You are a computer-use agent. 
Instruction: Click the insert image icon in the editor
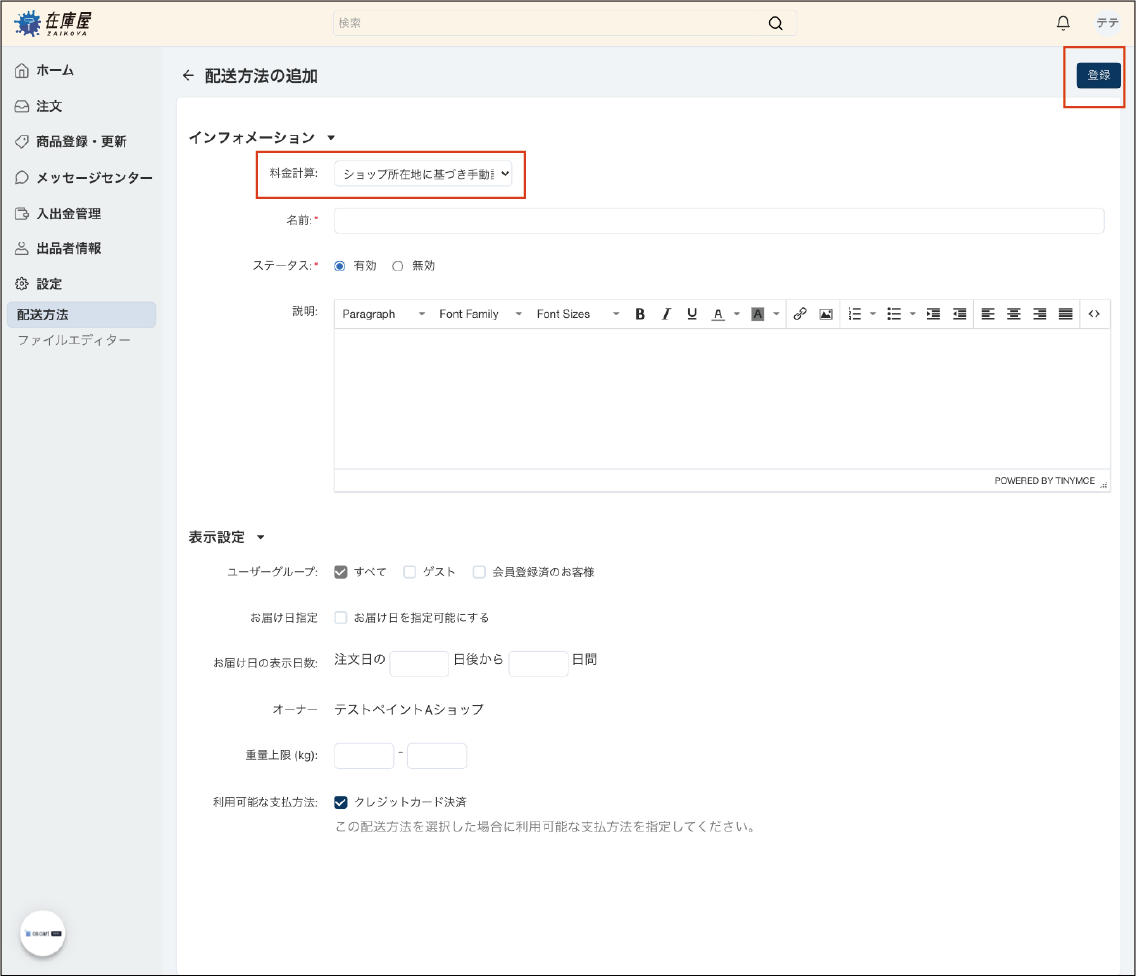pos(826,314)
